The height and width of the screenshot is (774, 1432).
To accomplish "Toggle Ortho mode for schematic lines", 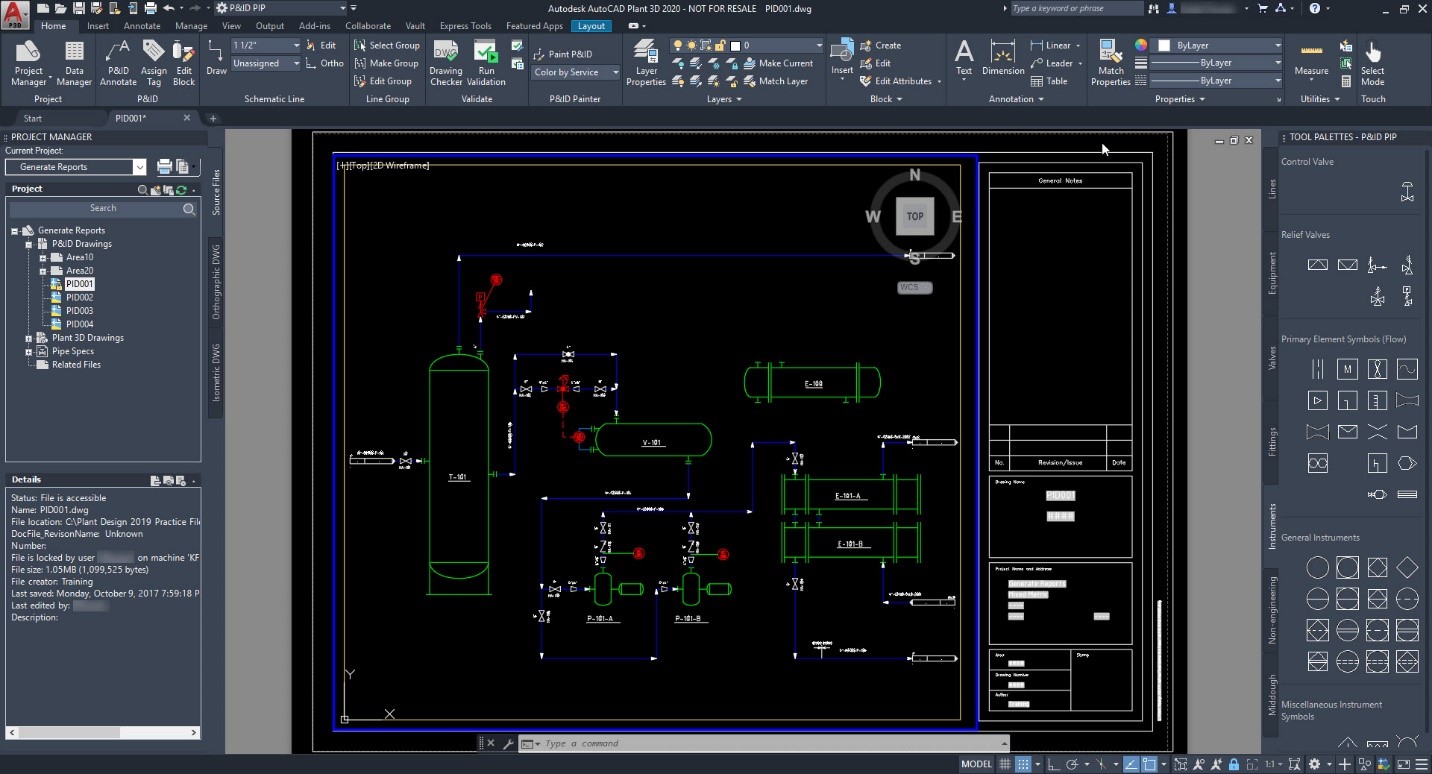I will pyautogui.click(x=324, y=63).
